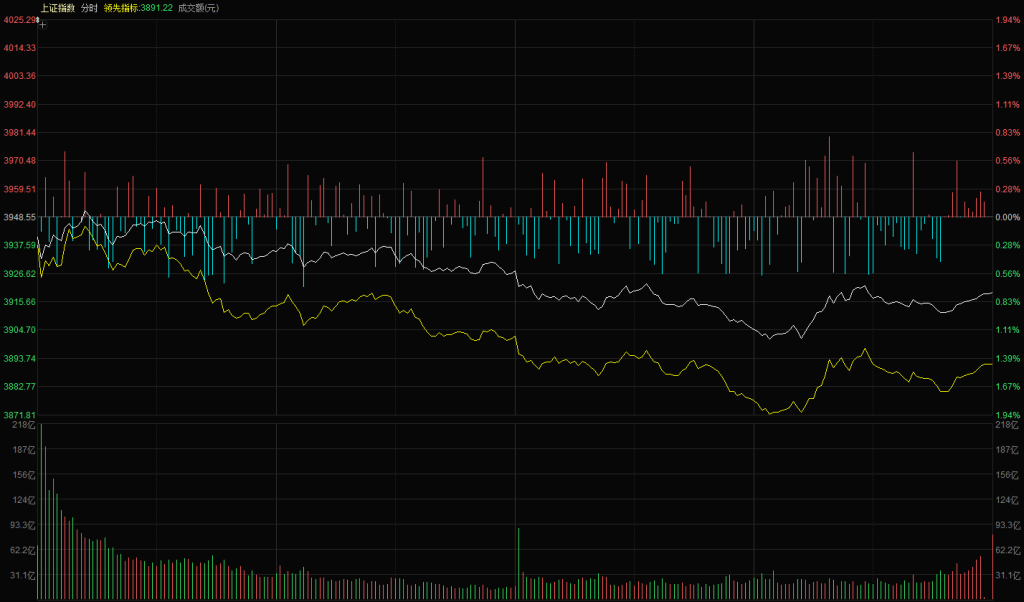Image resolution: width=1024 pixels, height=602 pixels.
Task: Click the plus crosshair icon at chart corner
Action: 42,24
